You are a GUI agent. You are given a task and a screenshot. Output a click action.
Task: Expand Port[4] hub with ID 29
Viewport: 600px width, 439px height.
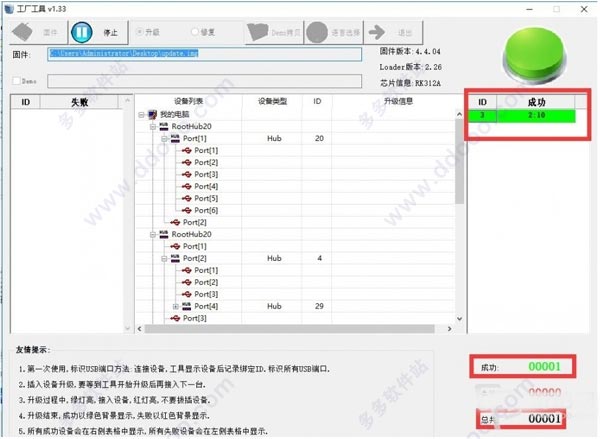coord(176,306)
